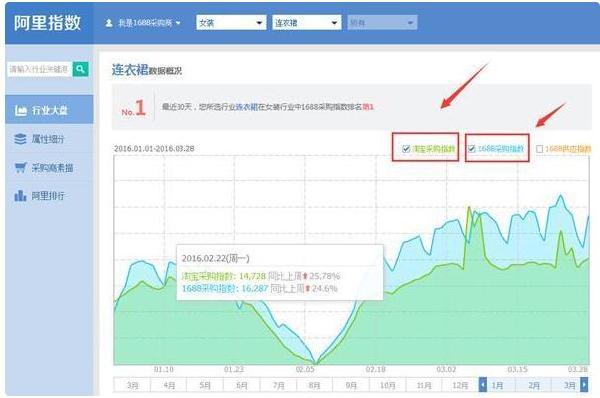Screen dimensions: 600x398
Task: Enable the 1688供应指数 checkbox
Action: coord(540,149)
